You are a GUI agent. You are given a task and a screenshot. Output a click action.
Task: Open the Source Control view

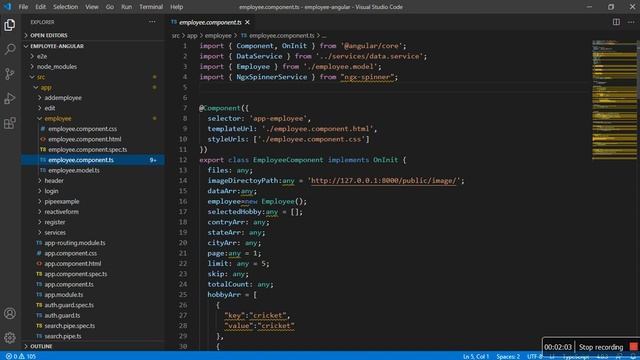point(10,74)
